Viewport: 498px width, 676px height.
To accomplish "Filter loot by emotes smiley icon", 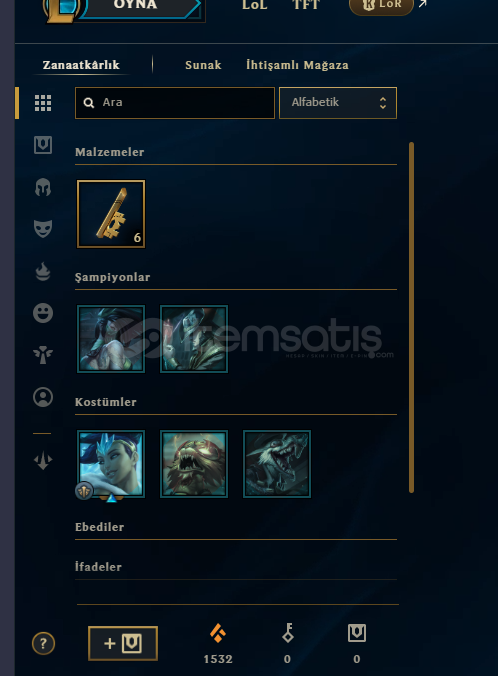I will tap(43, 313).
